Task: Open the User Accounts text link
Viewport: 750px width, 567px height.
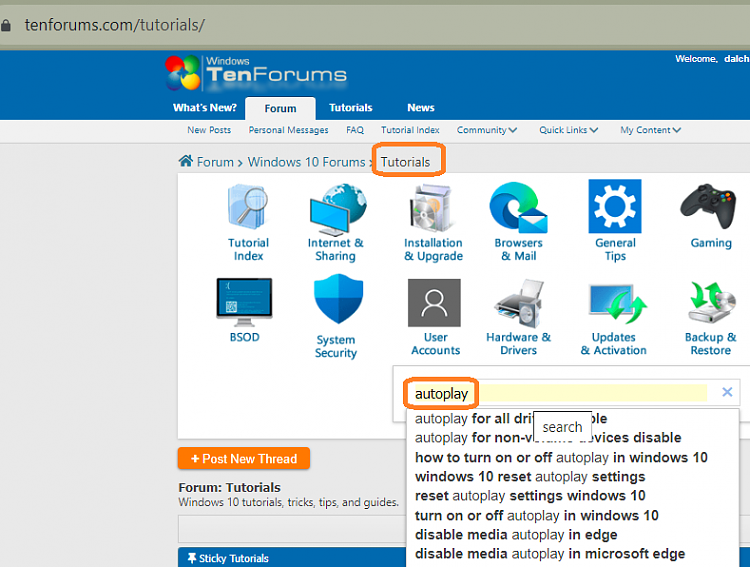Action: click(x=435, y=344)
